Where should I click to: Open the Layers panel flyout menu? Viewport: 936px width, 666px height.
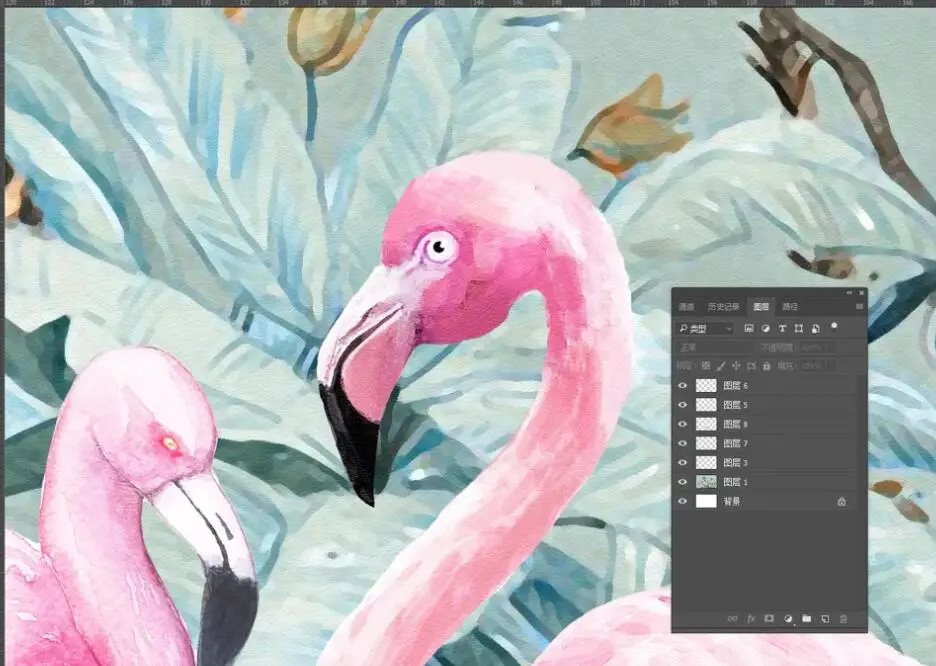tap(860, 307)
